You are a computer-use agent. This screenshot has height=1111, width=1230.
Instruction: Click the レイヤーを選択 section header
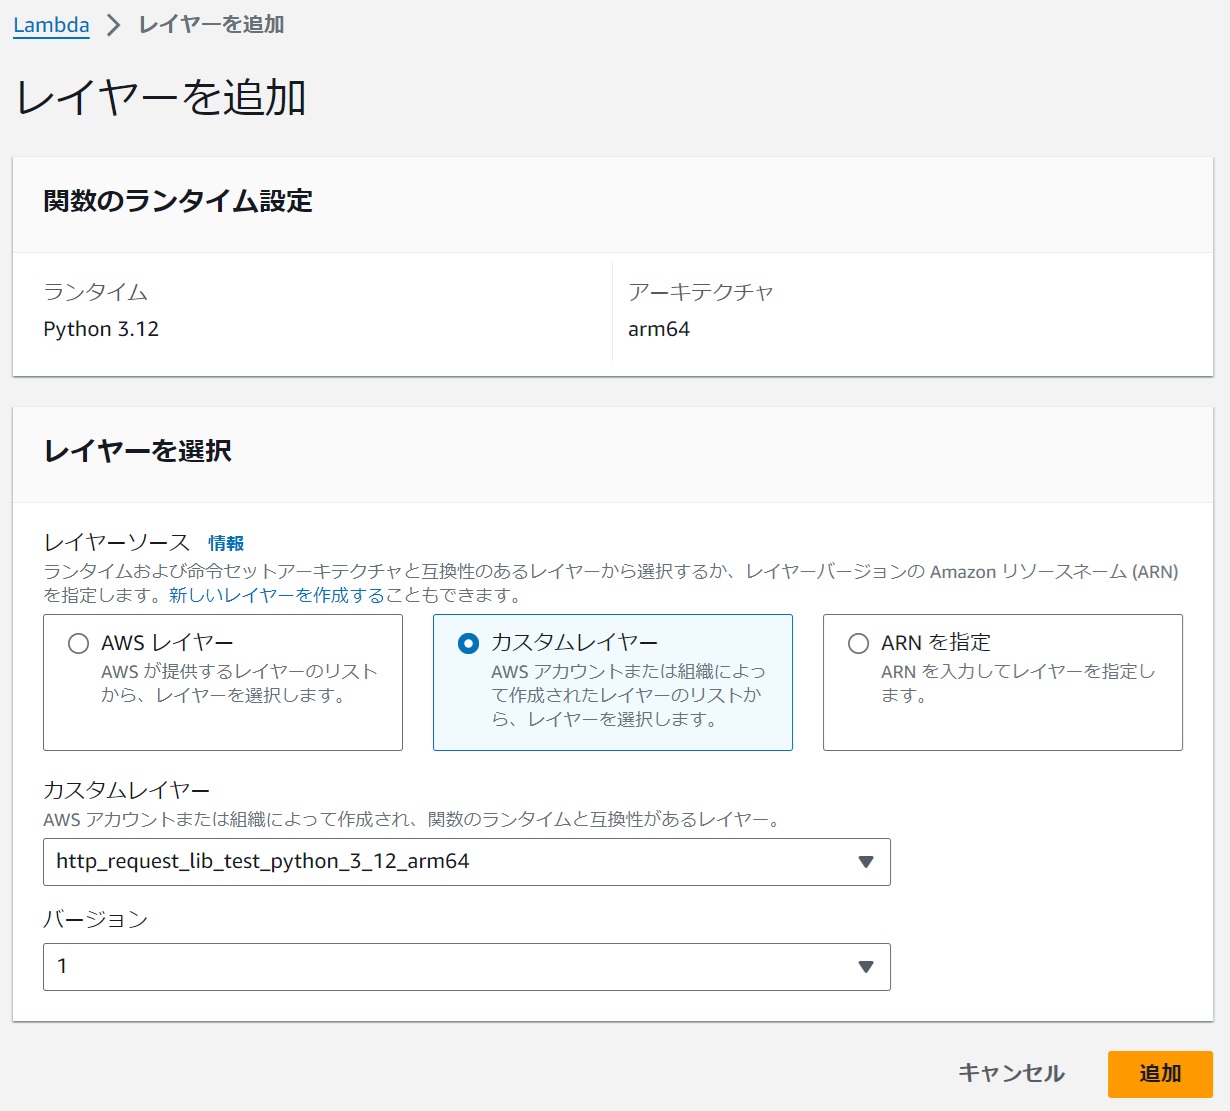tap(137, 451)
